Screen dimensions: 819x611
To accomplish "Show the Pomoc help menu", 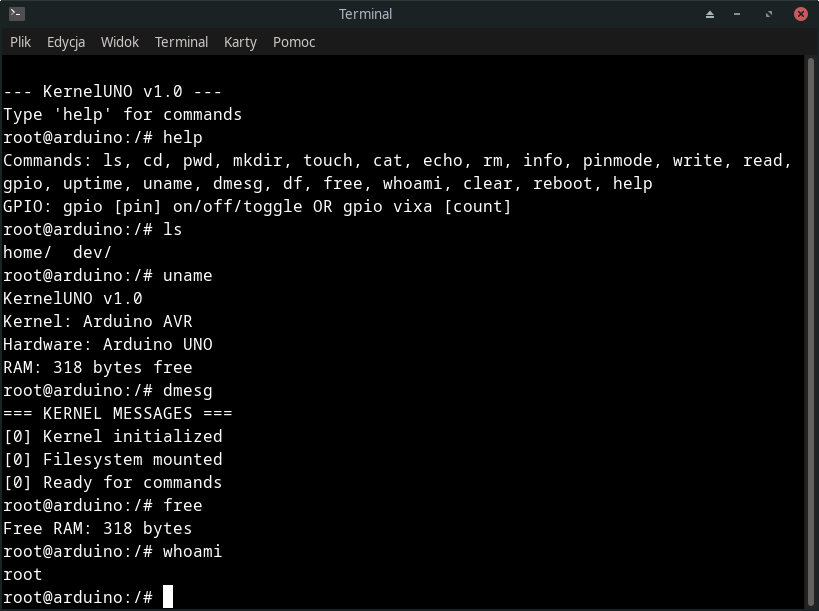I will 294,42.
